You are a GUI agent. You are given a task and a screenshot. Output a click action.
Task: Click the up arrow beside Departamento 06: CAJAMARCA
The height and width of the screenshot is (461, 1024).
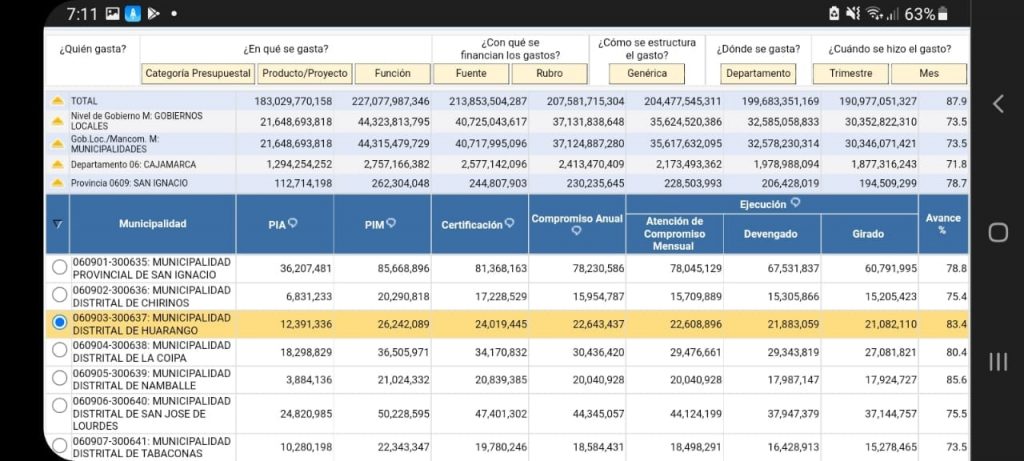57,164
